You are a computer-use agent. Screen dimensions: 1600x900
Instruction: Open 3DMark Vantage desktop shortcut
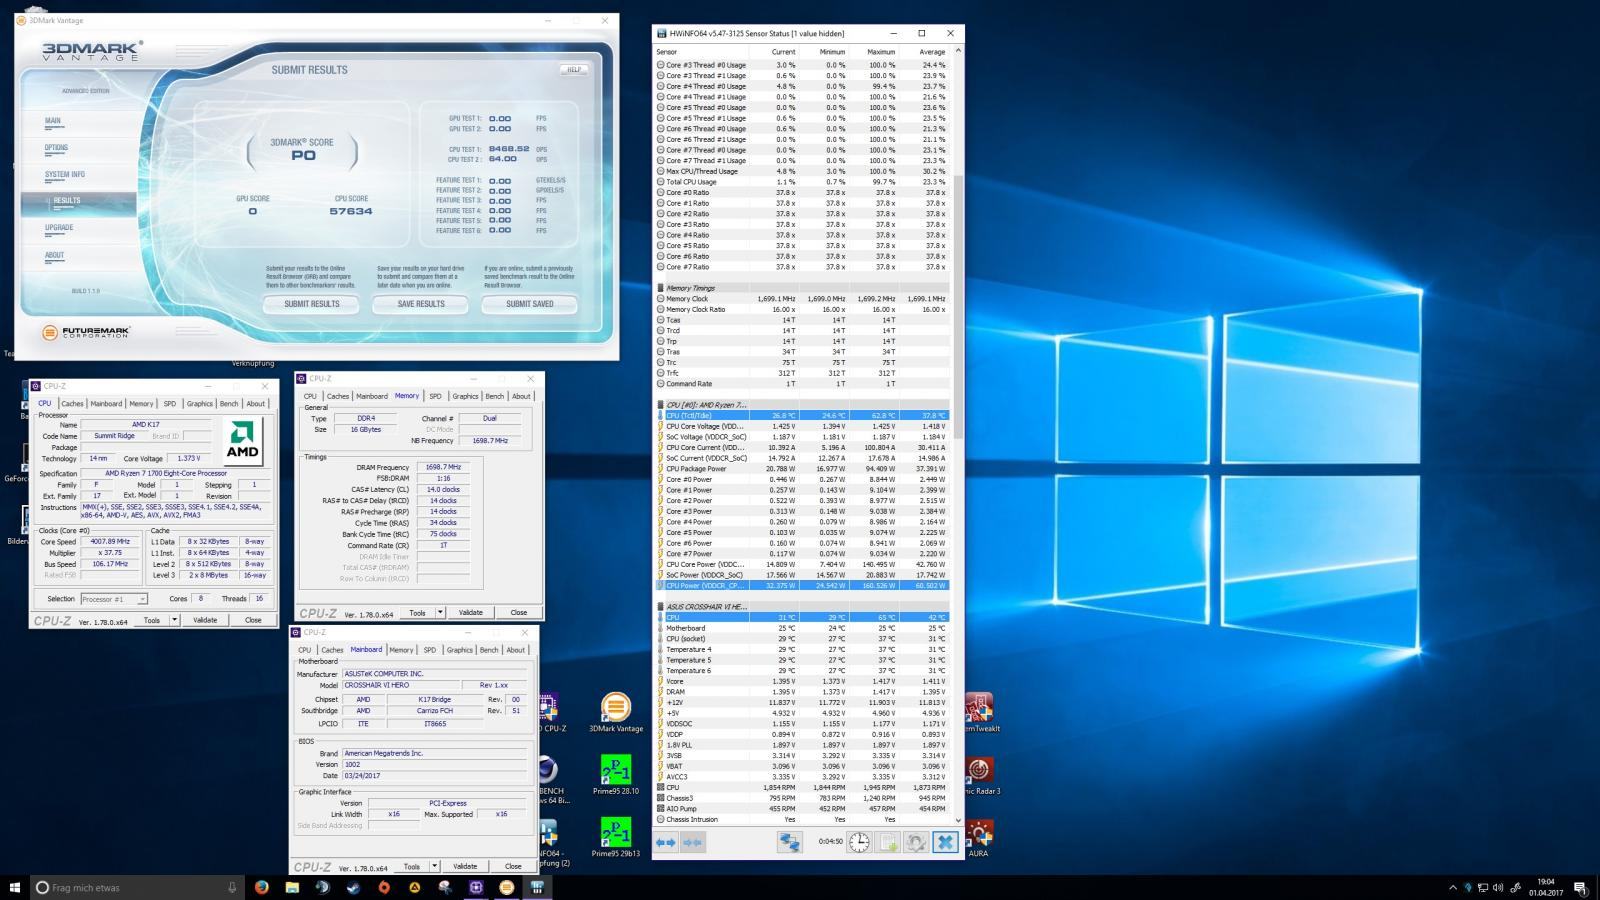pyautogui.click(x=616, y=713)
